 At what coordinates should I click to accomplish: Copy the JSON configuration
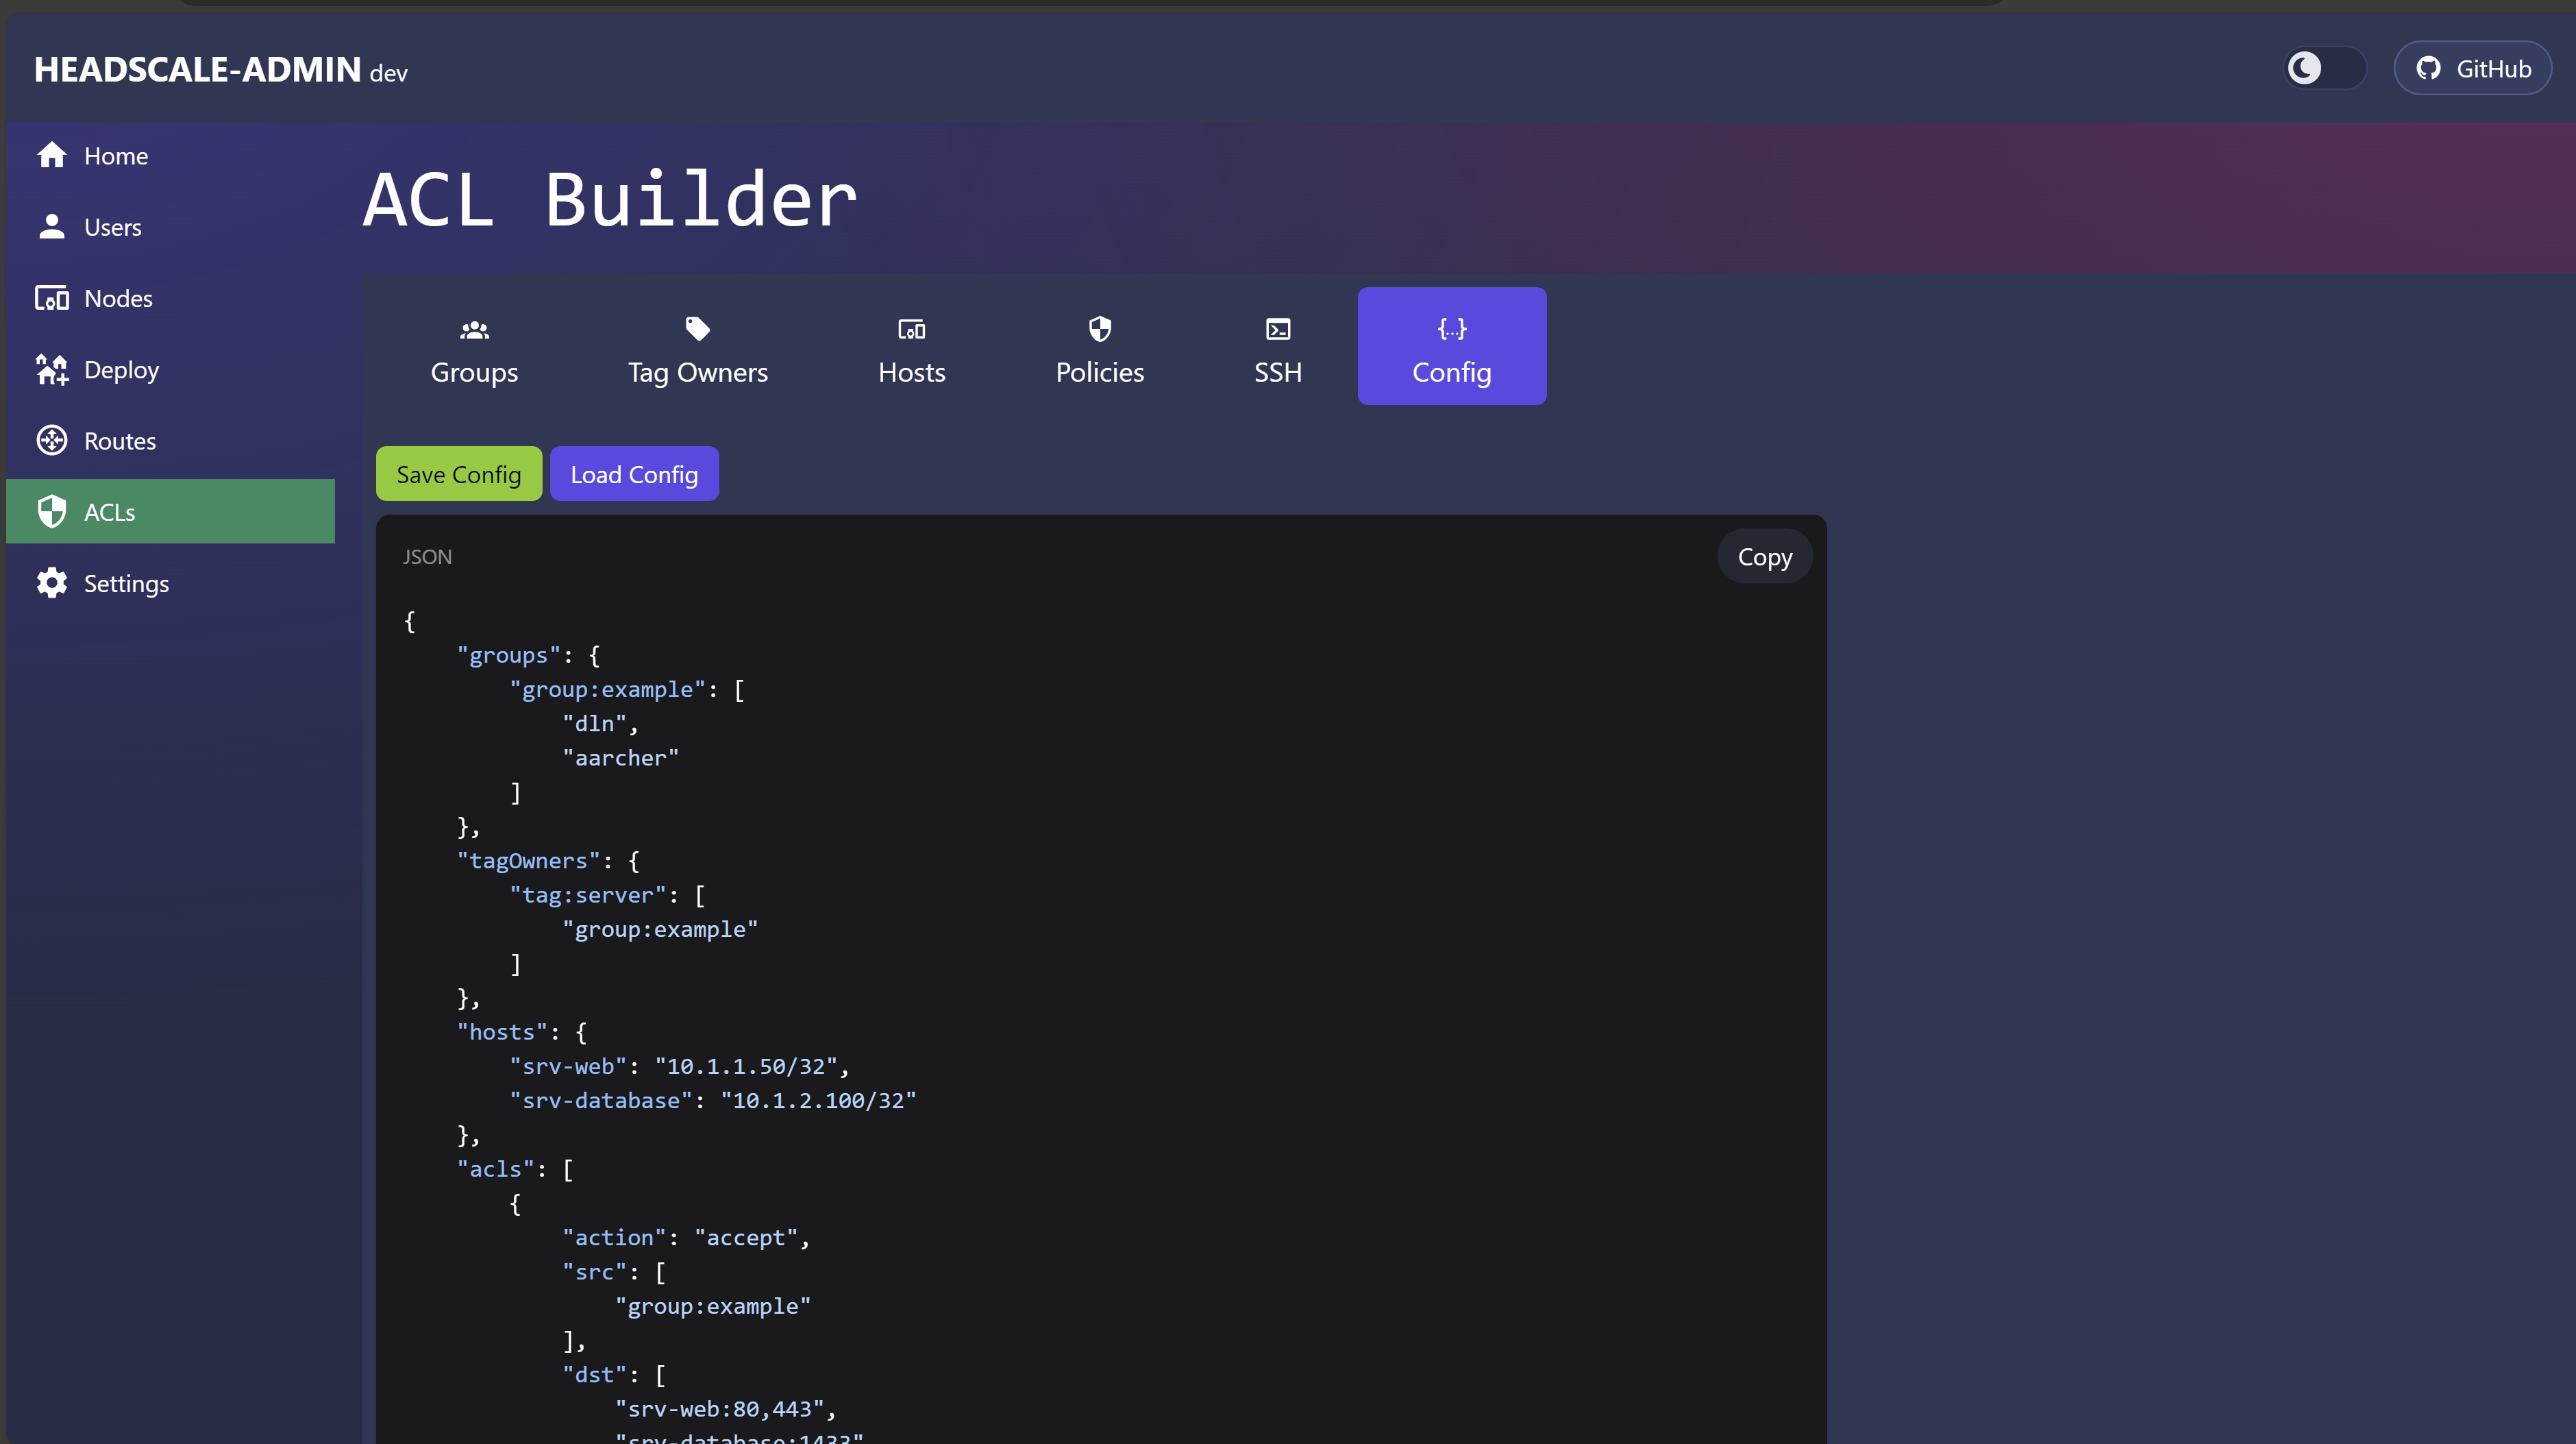coord(1763,556)
